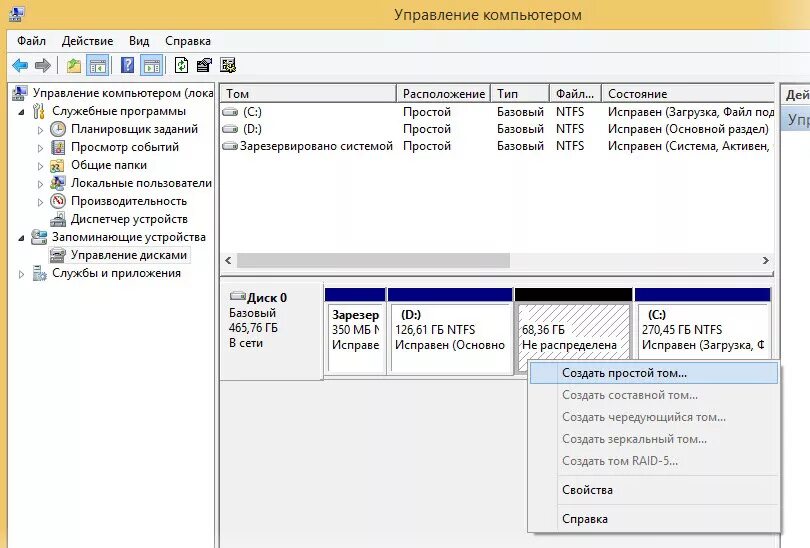
Task: Select the Зарезервировано системой volume row
Action: tap(497, 146)
